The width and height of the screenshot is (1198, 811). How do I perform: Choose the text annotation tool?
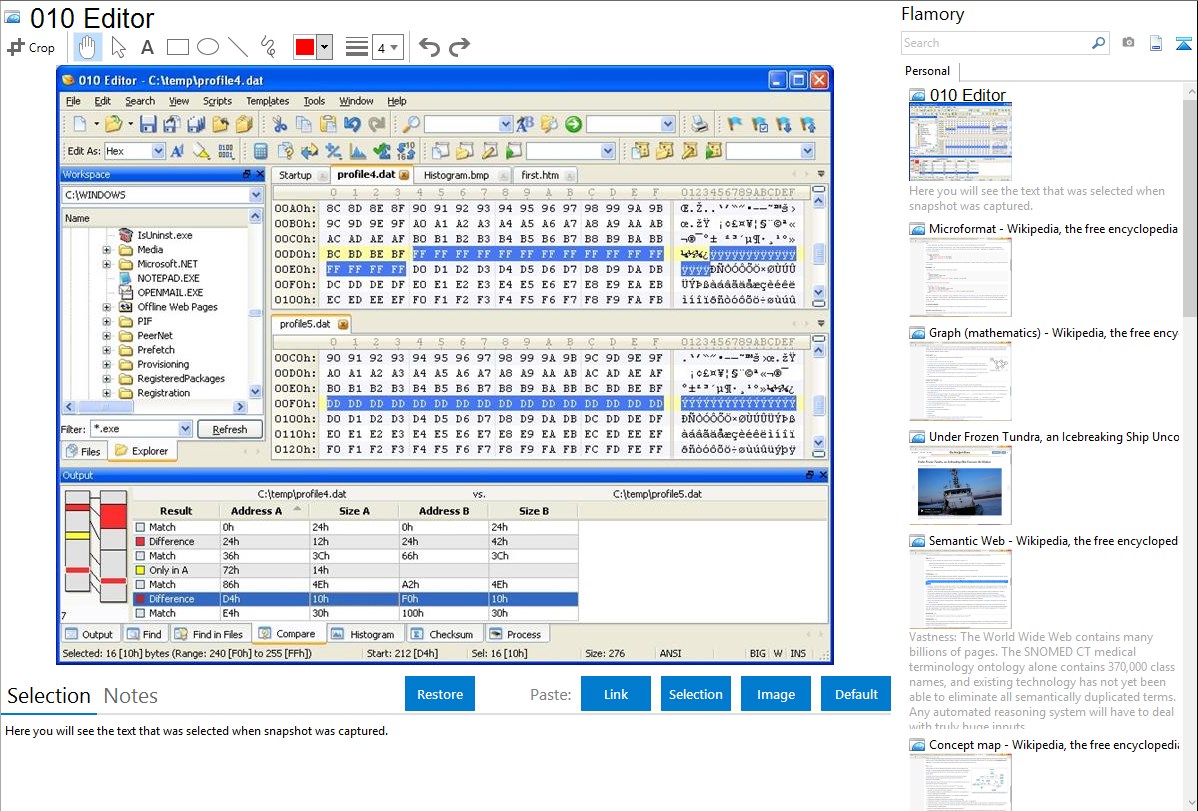click(x=147, y=47)
